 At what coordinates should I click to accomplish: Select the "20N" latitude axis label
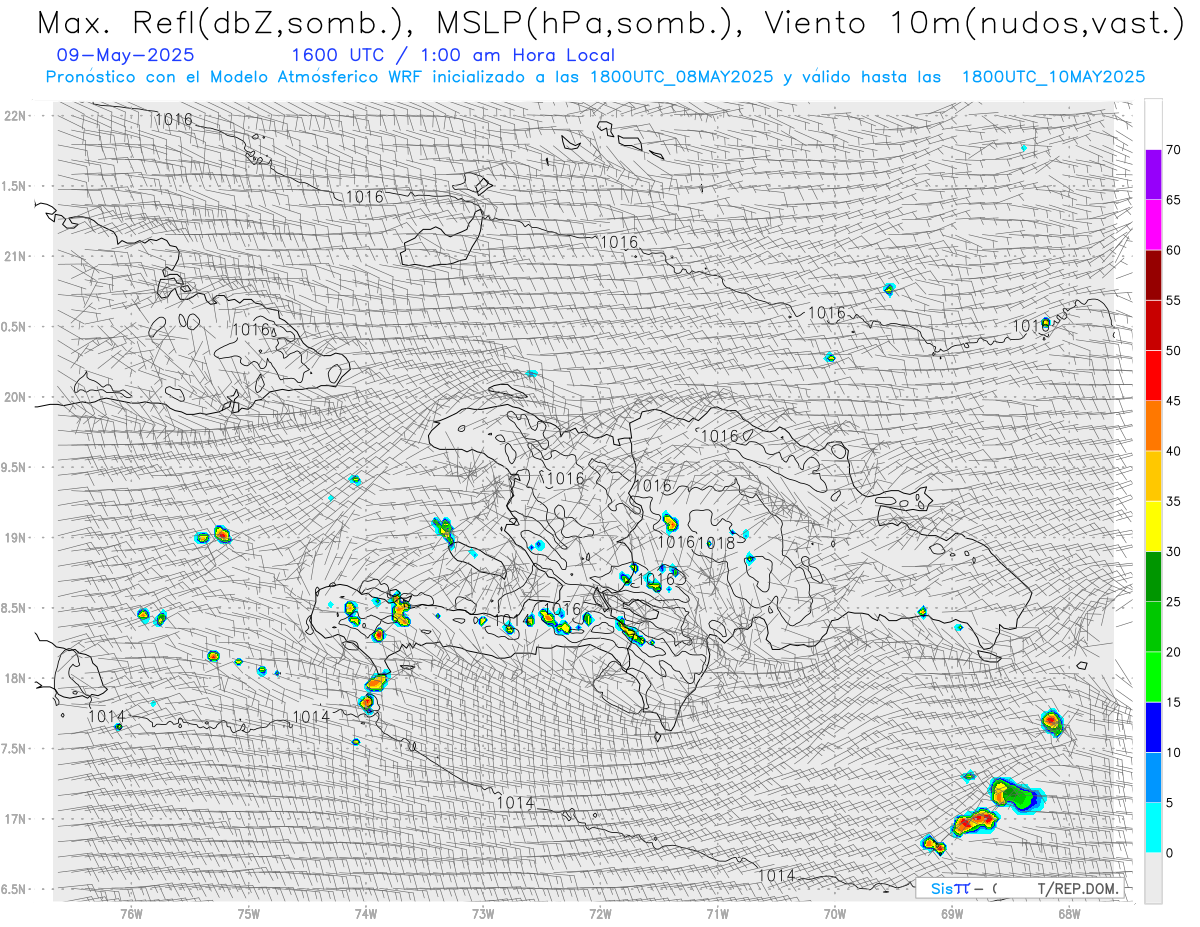click(x=16, y=397)
